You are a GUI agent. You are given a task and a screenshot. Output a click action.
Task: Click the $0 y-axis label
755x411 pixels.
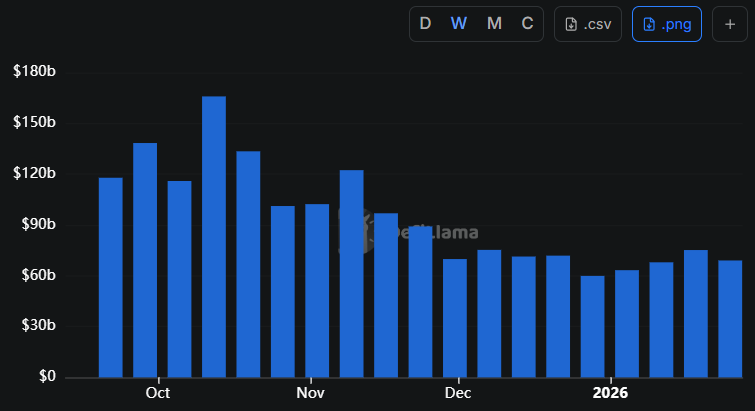point(46,377)
